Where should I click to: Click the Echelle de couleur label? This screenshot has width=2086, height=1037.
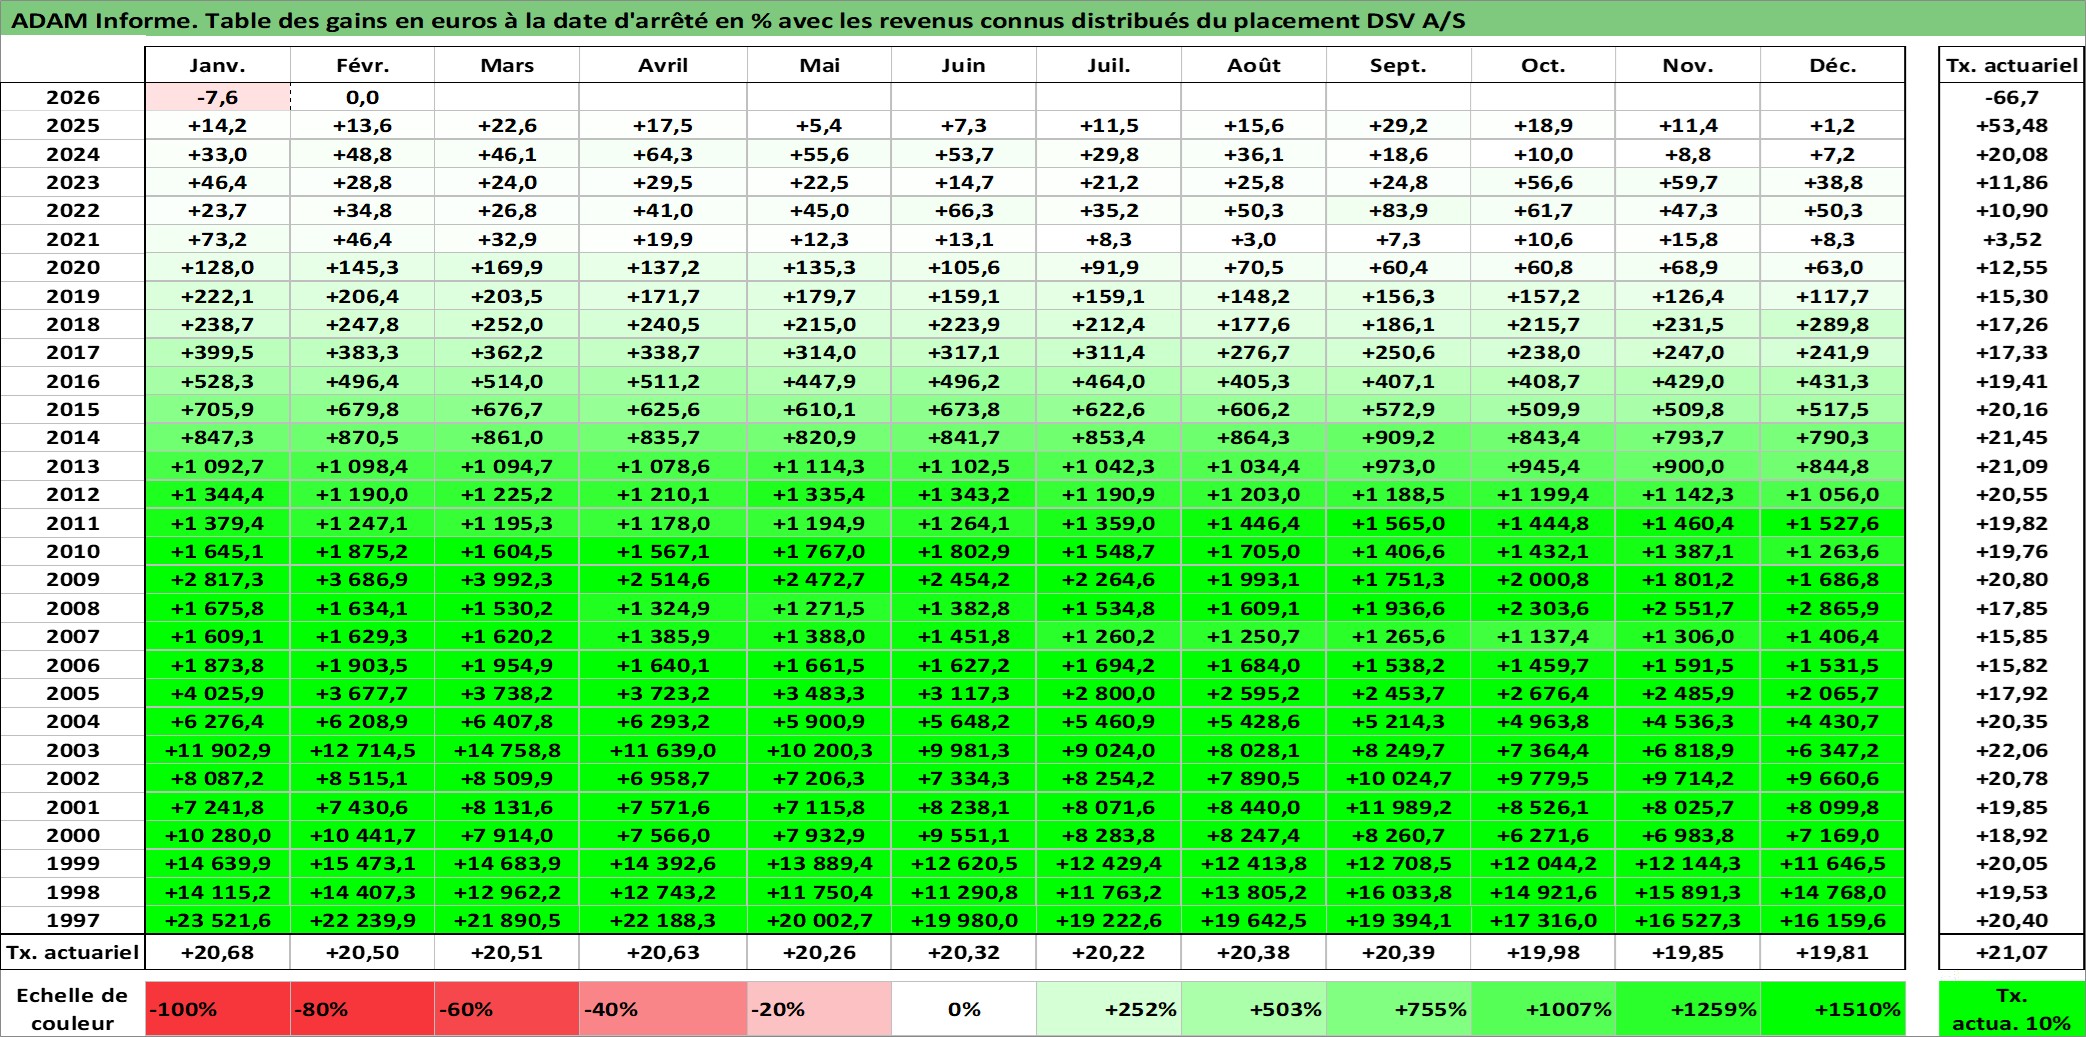pyautogui.click(x=73, y=1009)
